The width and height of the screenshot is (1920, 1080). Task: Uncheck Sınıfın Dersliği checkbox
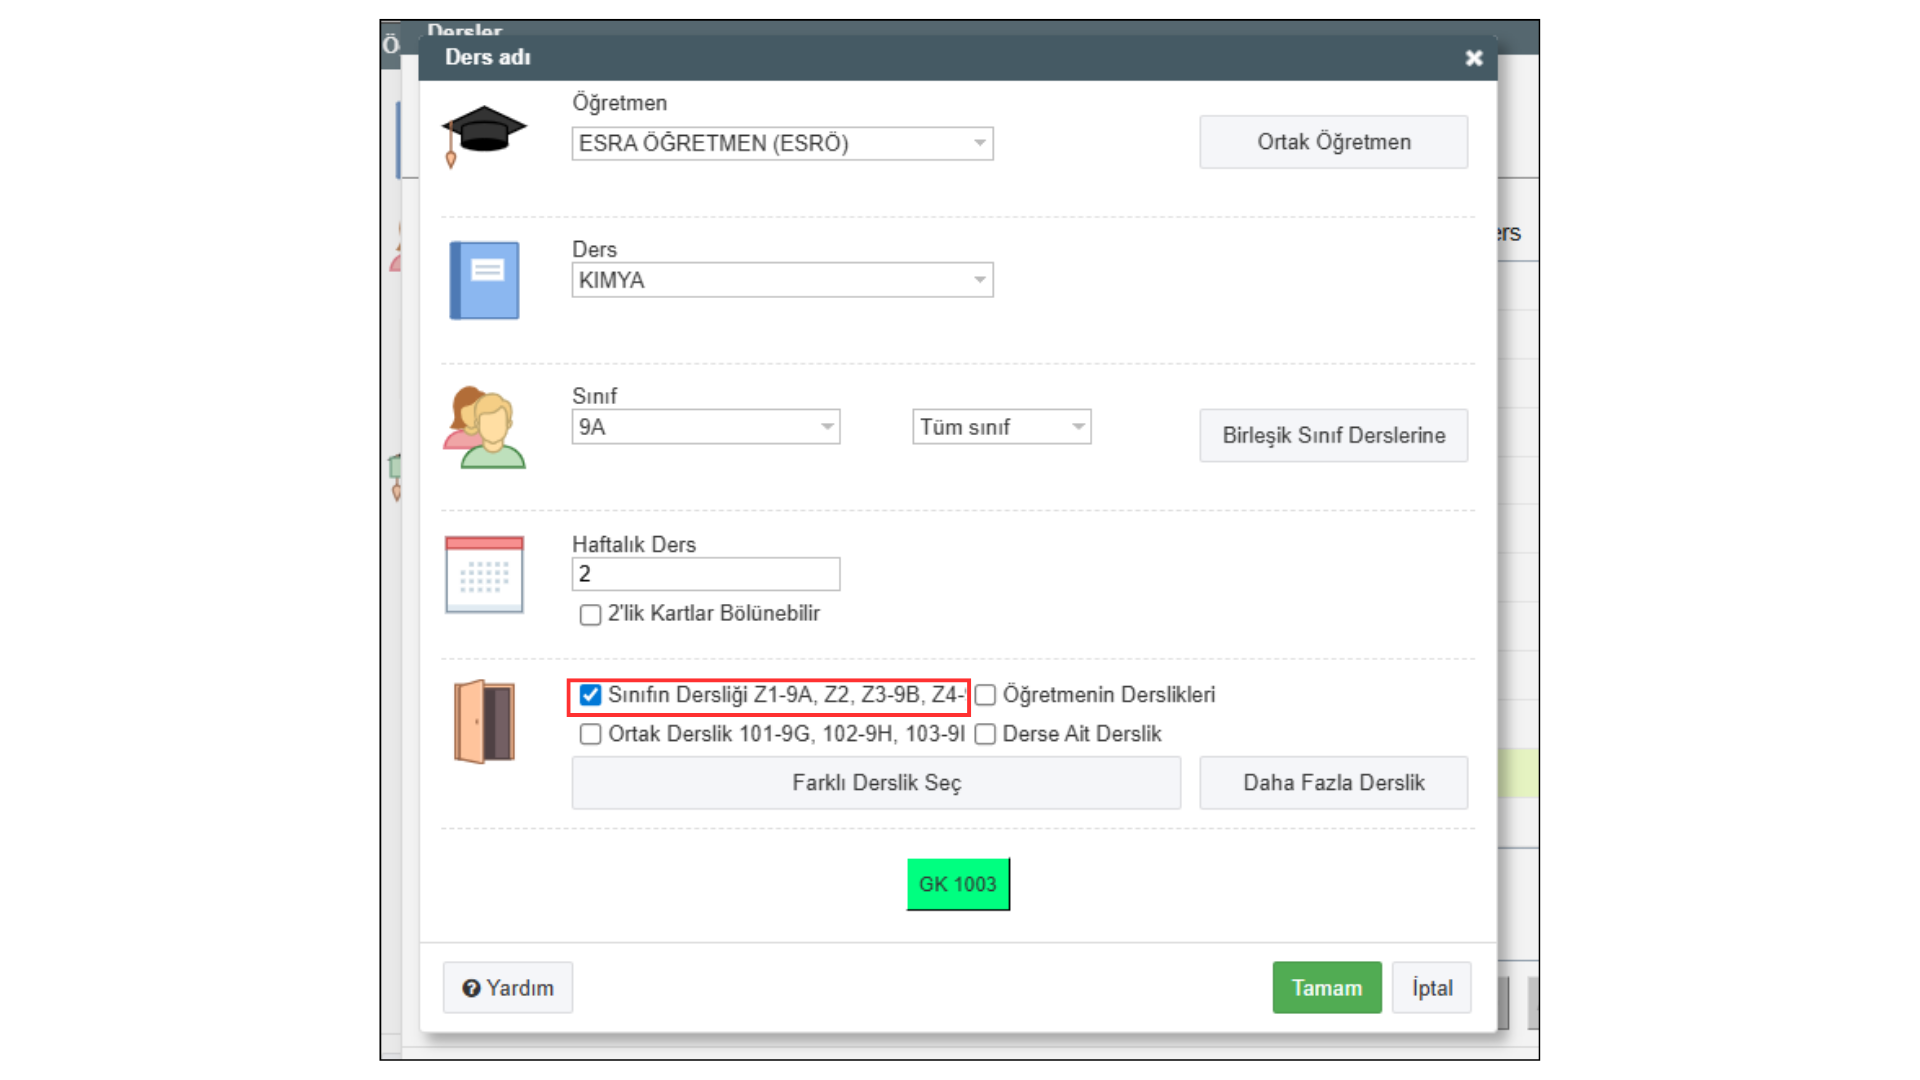point(590,695)
